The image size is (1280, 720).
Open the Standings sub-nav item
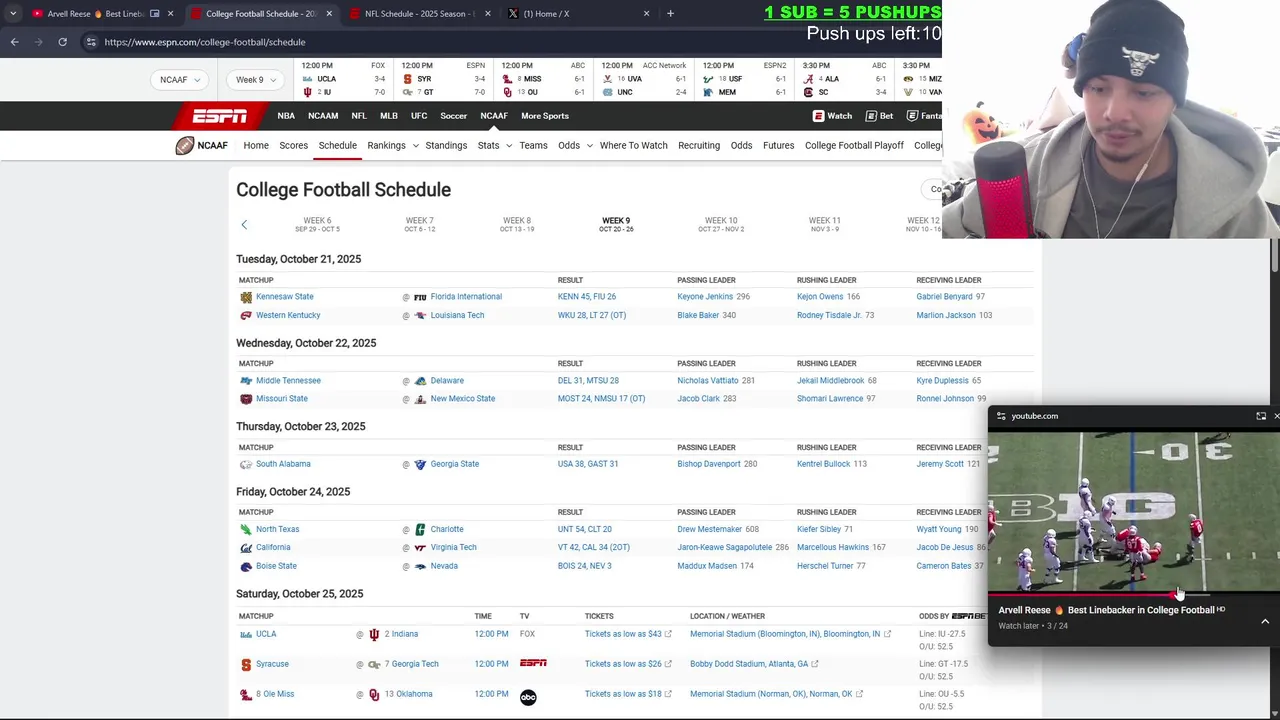point(446,146)
